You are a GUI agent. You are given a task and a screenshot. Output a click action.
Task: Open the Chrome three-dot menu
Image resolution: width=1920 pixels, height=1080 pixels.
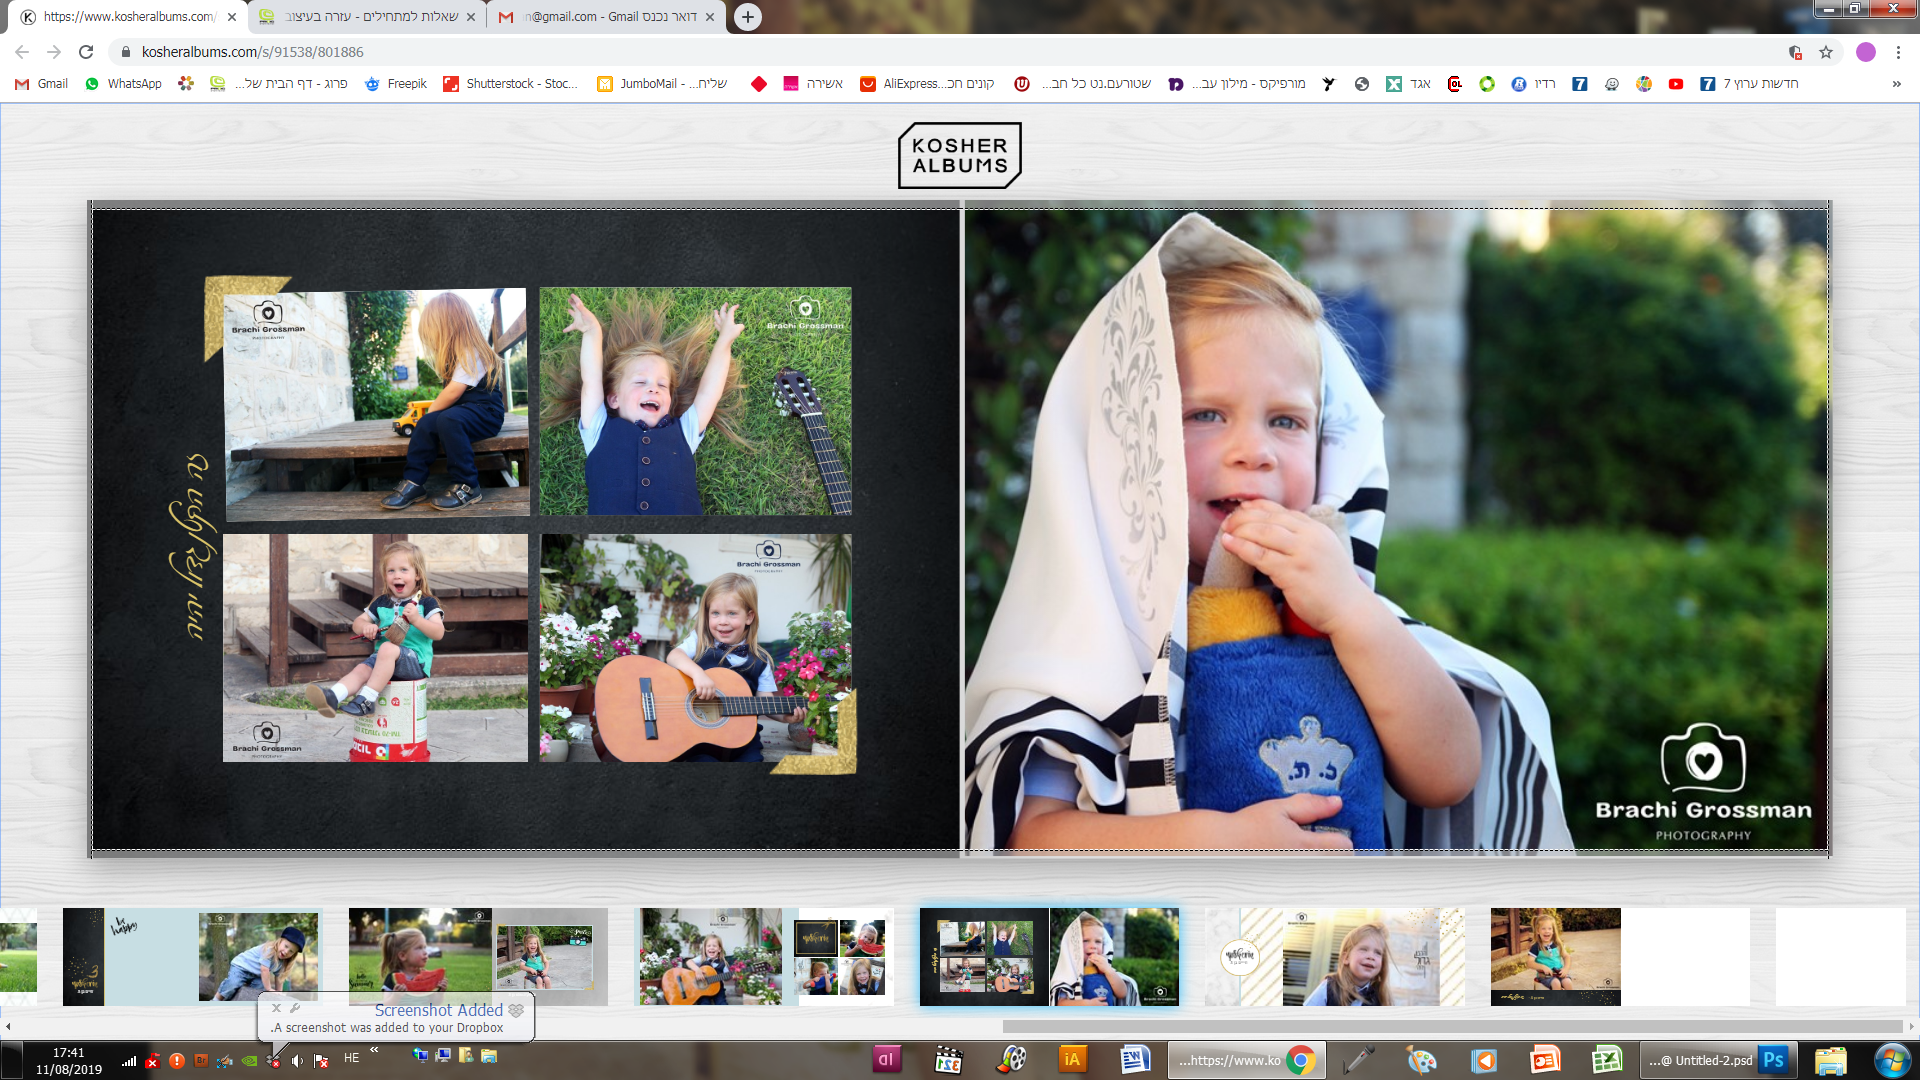coord(1898,52)
